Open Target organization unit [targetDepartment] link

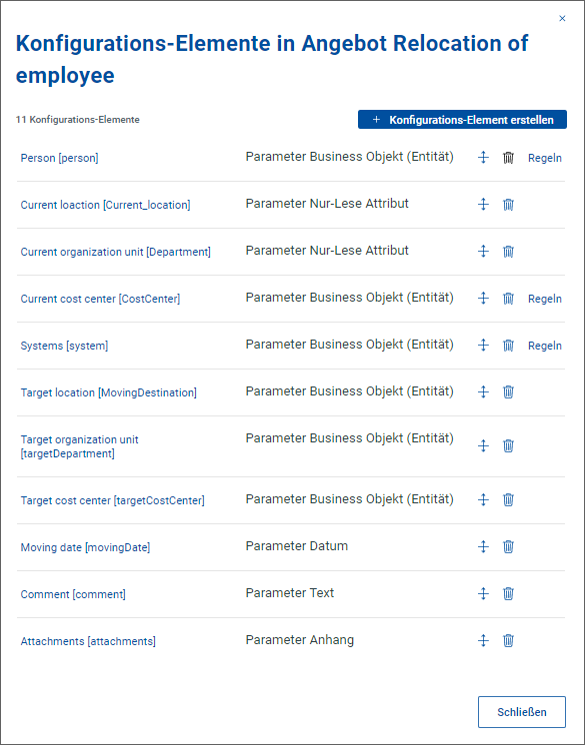[79, 446]
